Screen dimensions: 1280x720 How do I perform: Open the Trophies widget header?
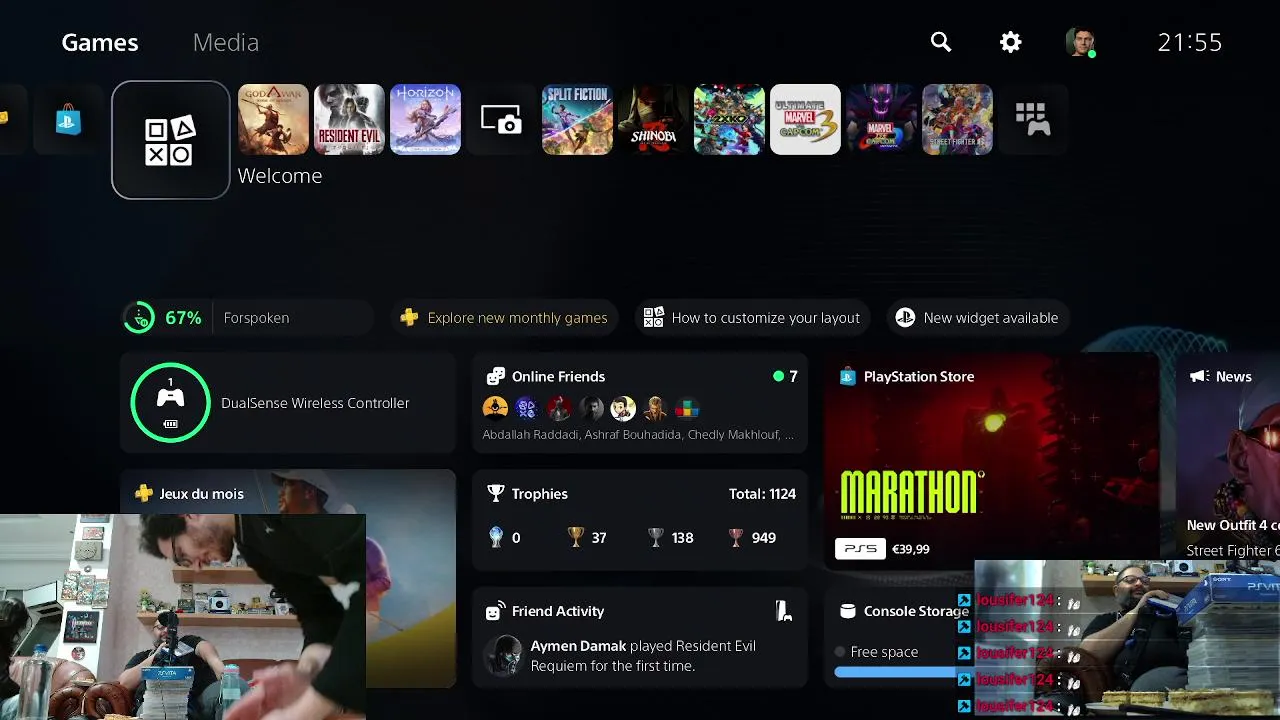[x=539, y=494]
